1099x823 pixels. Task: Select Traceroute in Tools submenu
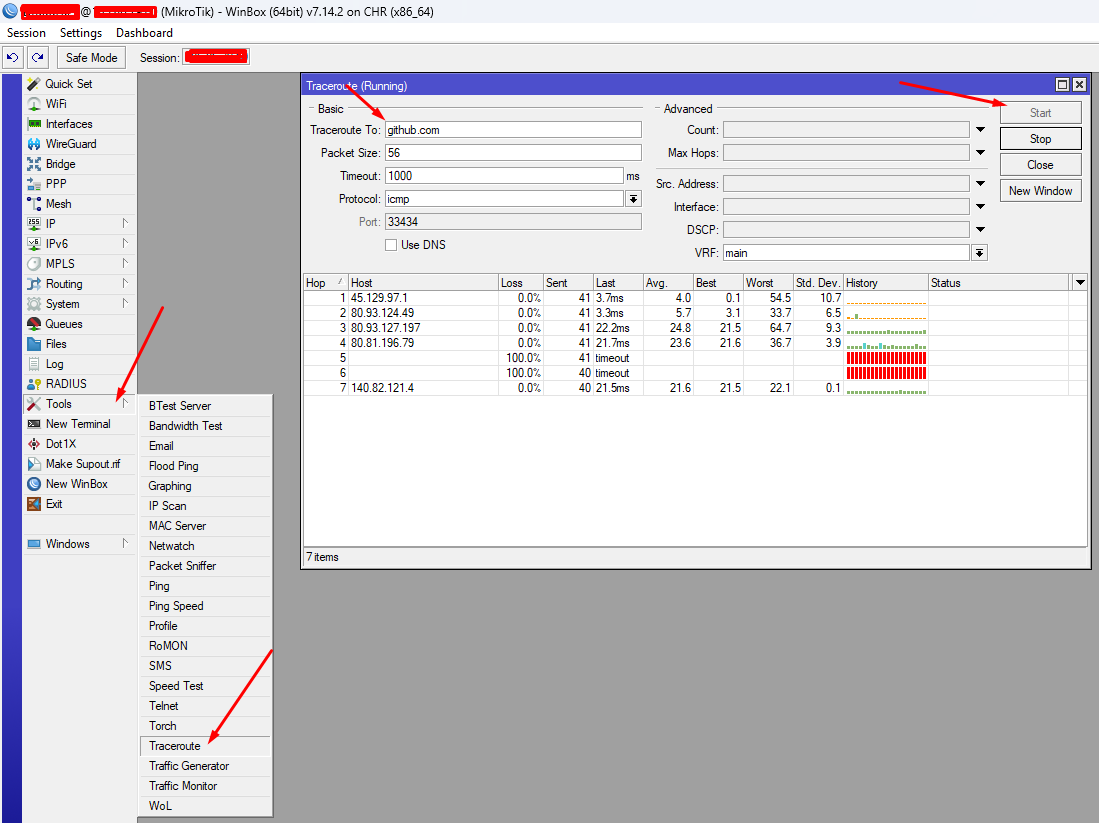(x=205, y=746)
